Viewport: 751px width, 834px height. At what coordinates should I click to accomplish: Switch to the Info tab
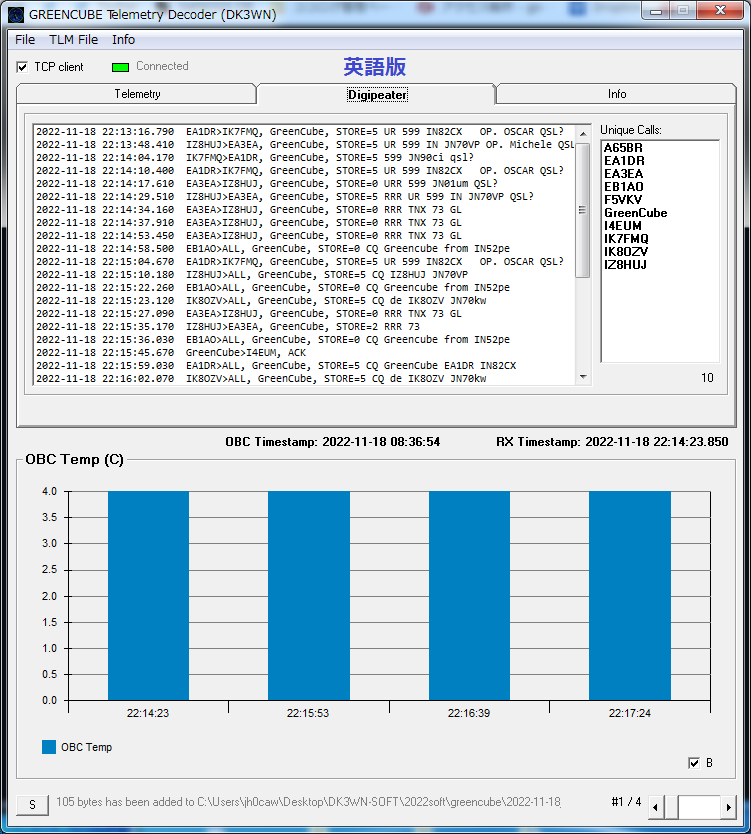pyautogui.click(x=617, y=94)
